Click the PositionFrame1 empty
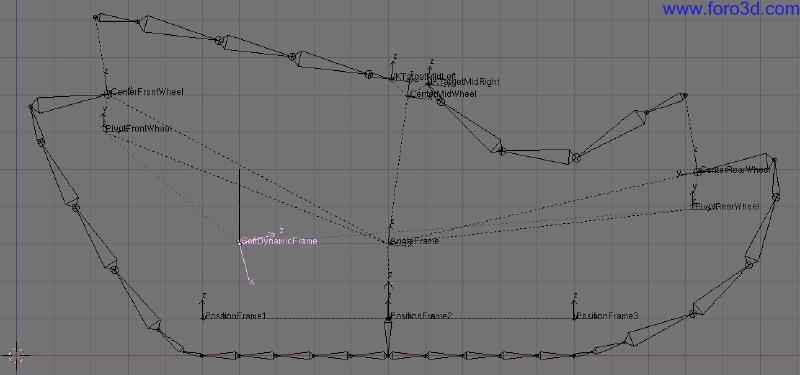The image size is (800, 375). tap(235, 316)
